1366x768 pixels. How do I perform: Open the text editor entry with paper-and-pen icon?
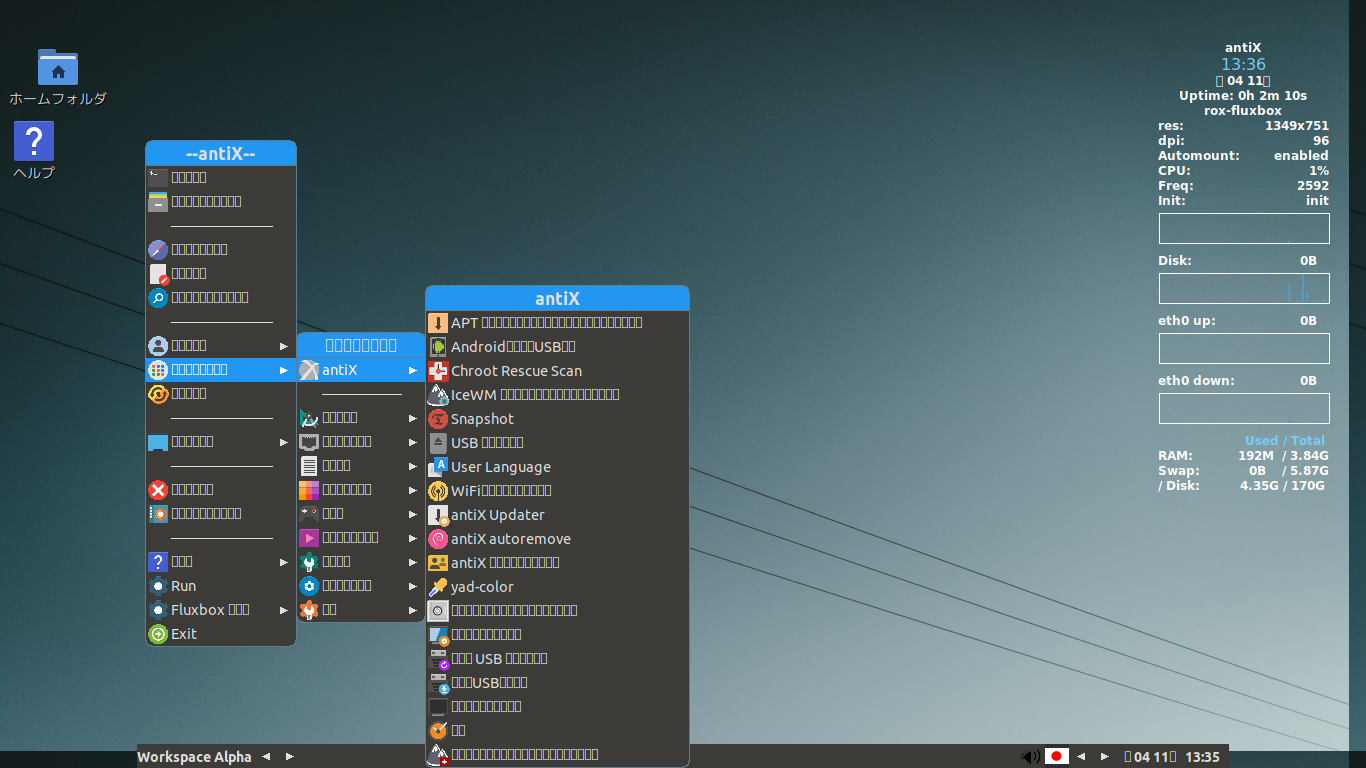(x=221, y=273)
